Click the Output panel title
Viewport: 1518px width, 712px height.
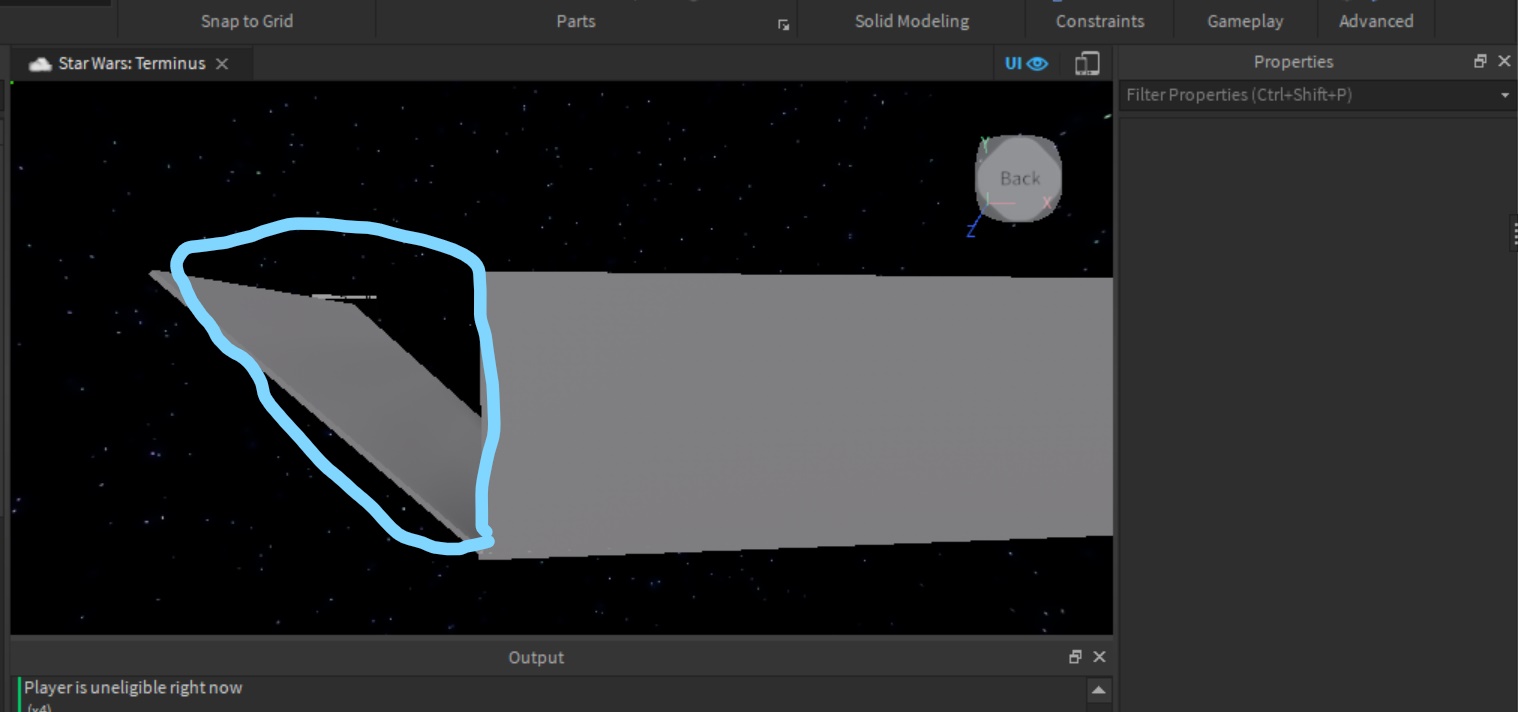[x=536, y=657]
